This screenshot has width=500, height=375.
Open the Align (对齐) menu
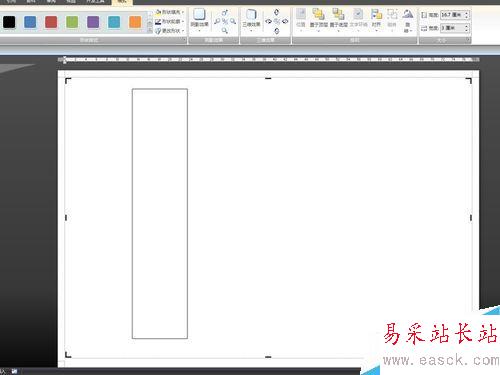pyautogui.click(x=376, y=19)
